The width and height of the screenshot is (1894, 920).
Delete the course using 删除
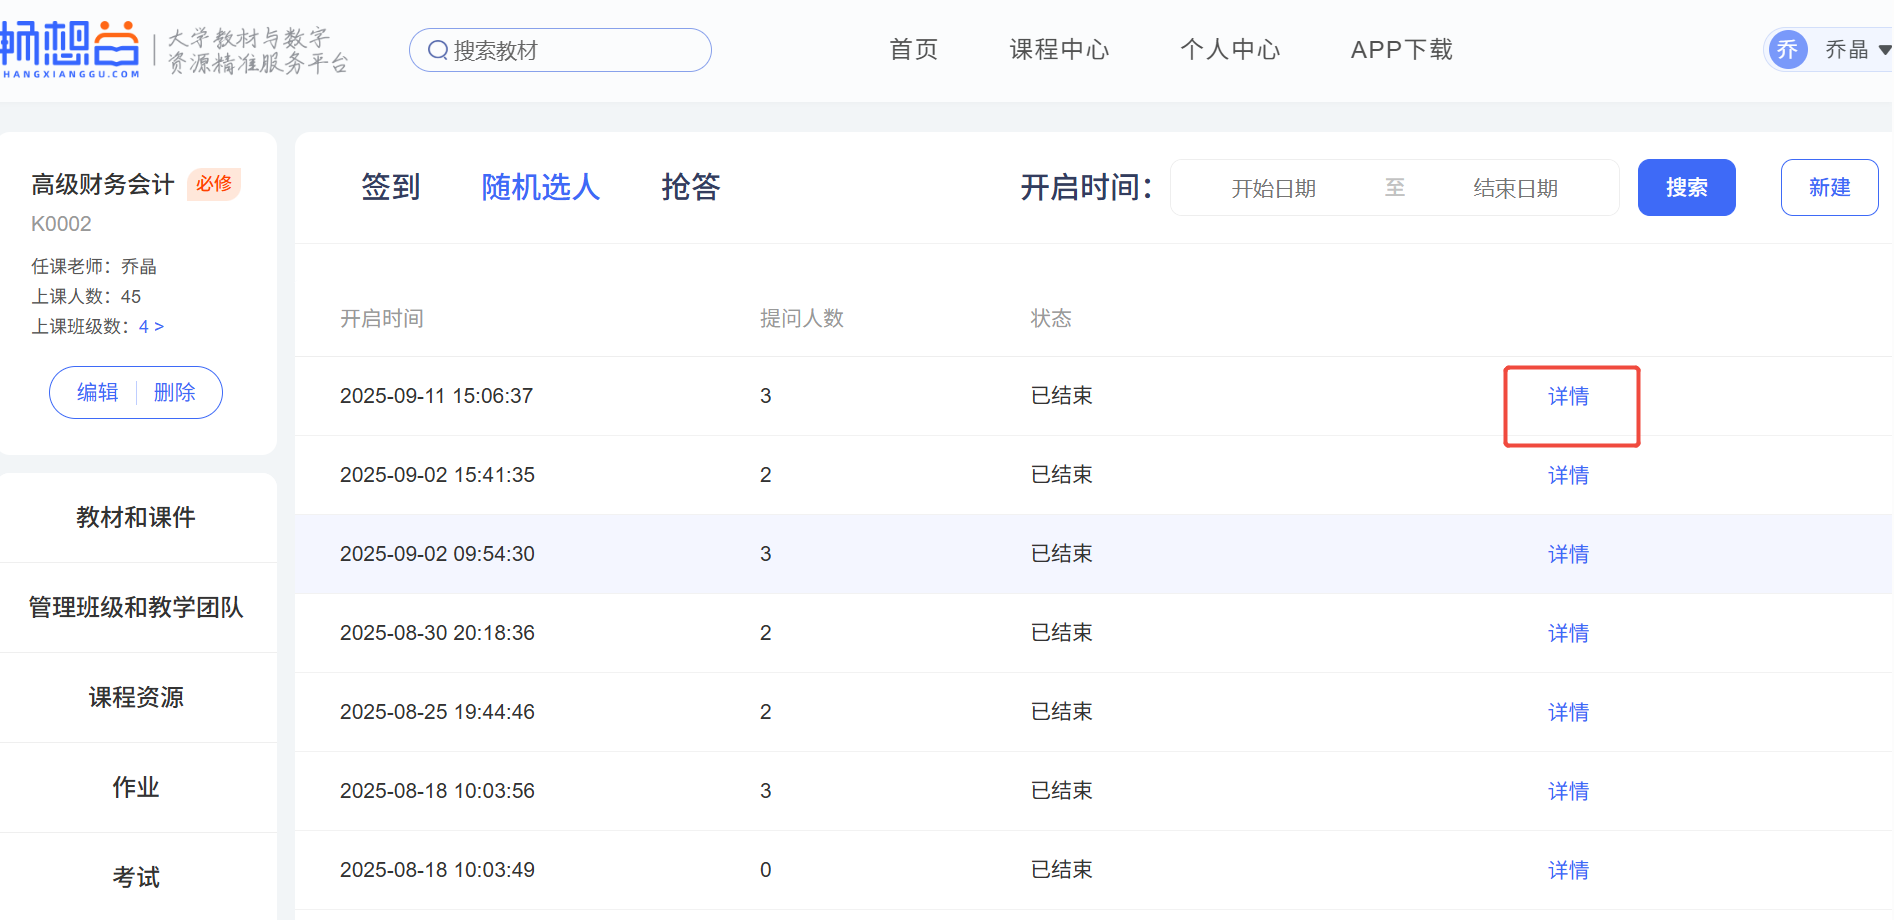click(174, 392)
